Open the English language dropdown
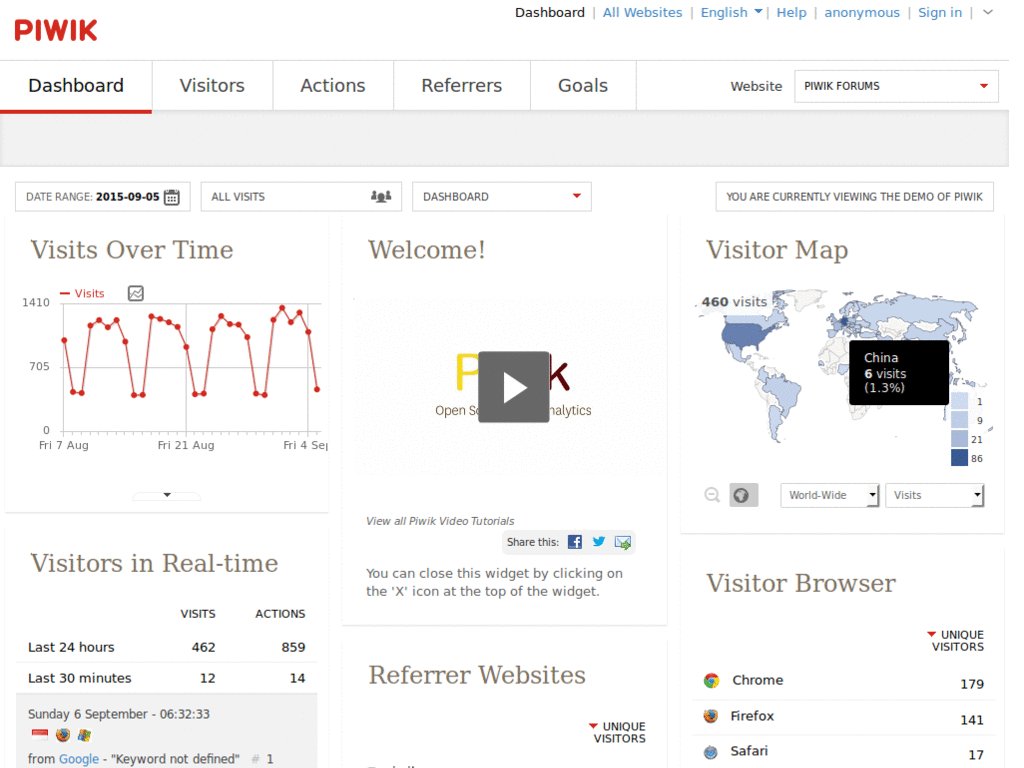This screenshot has width=1024, height=768. click(731, 12)
